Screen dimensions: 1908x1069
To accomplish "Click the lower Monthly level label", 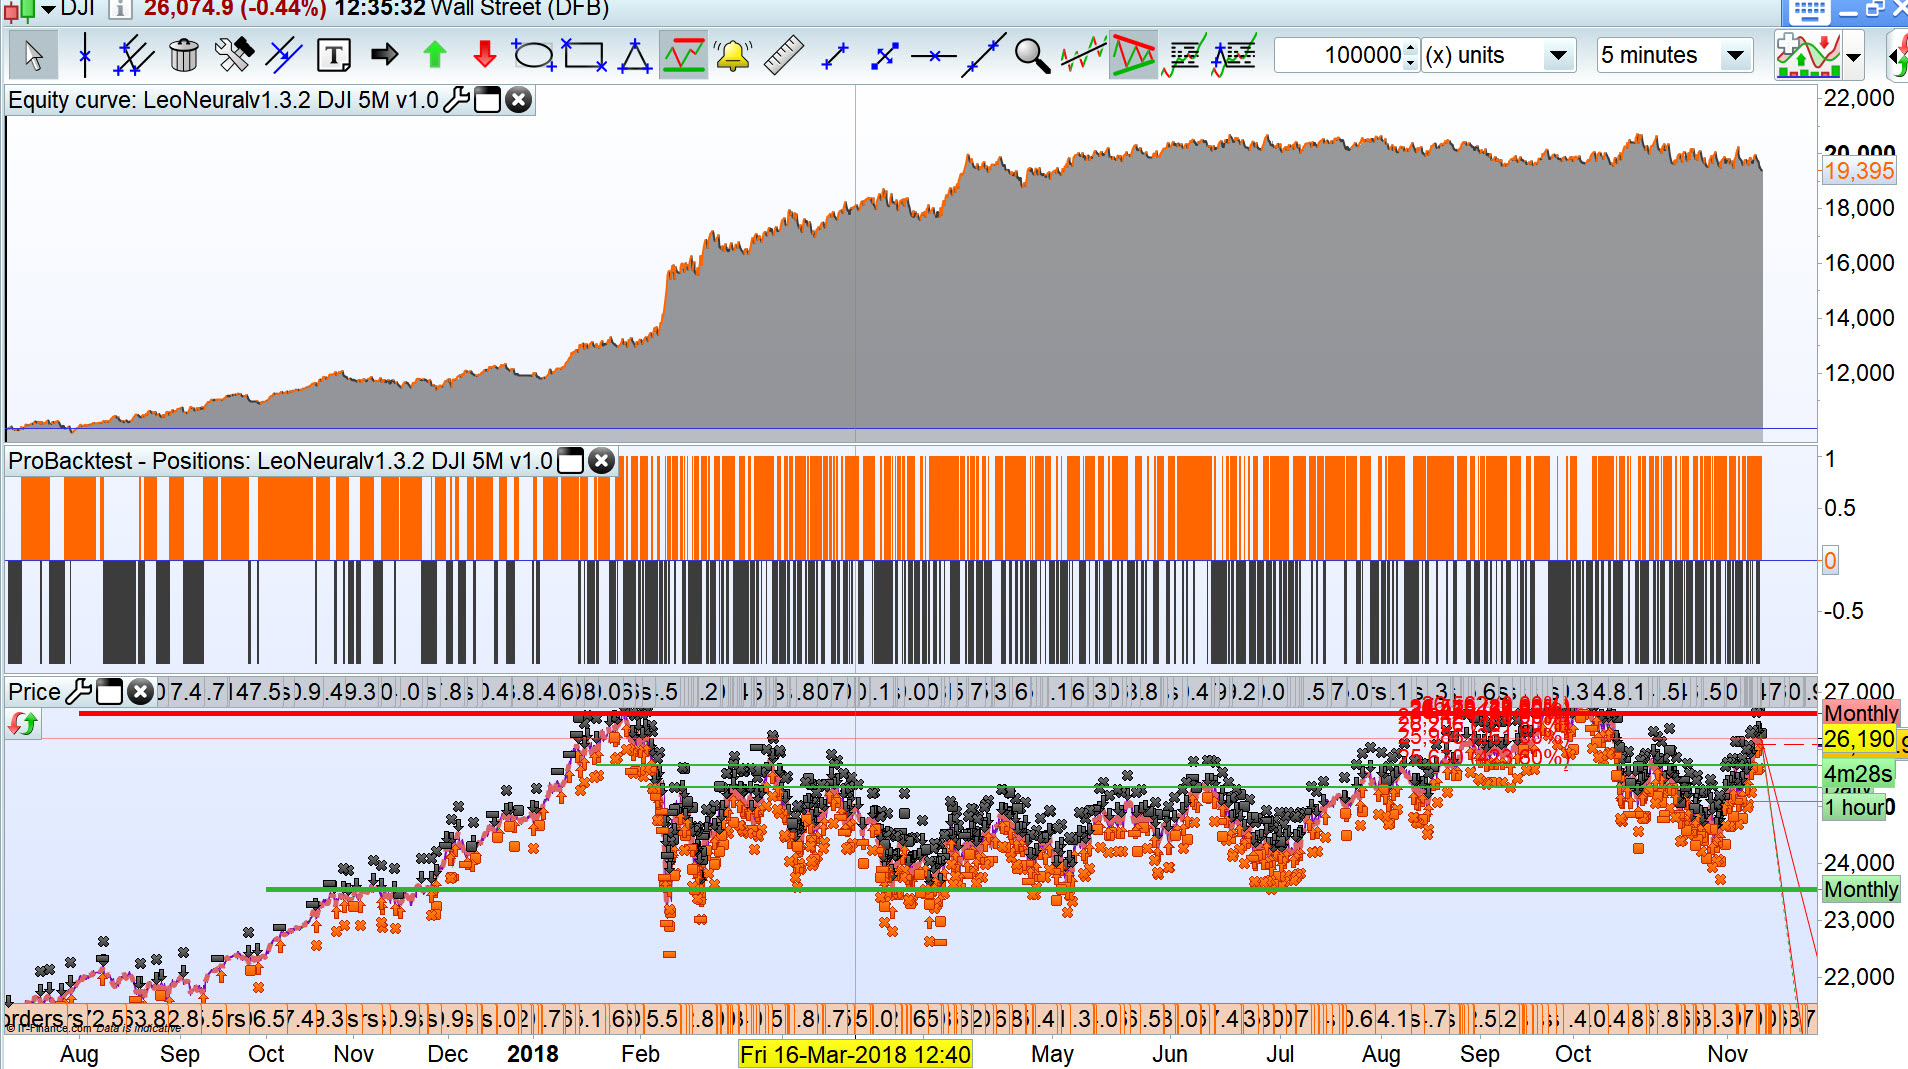I will [x=1861, y=889].
